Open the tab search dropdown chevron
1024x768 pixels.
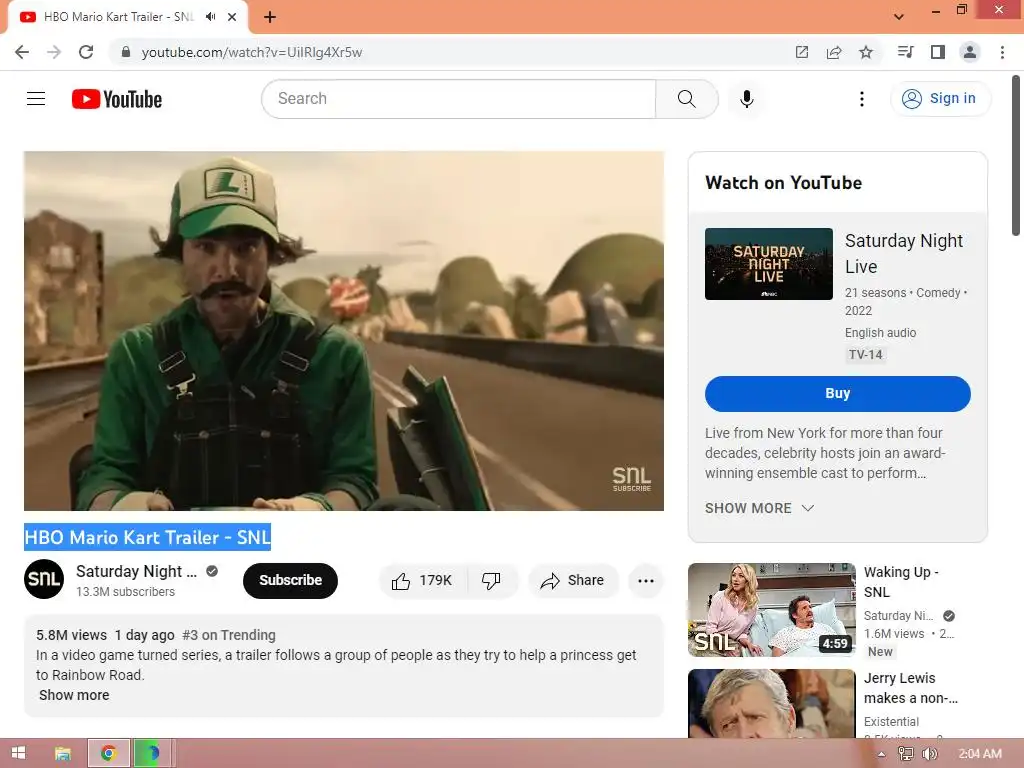(x=899, y=17)
